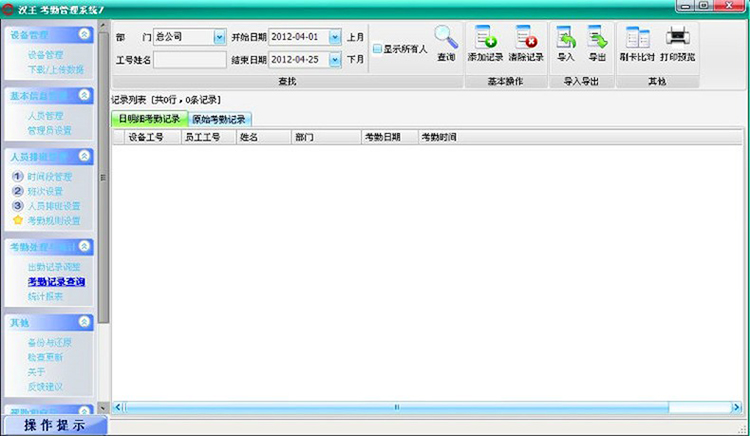The height and width of the screenshot is (436, 750).
Task: Collapse the 设备管理 sidebar section
Action: pos(84,34)
